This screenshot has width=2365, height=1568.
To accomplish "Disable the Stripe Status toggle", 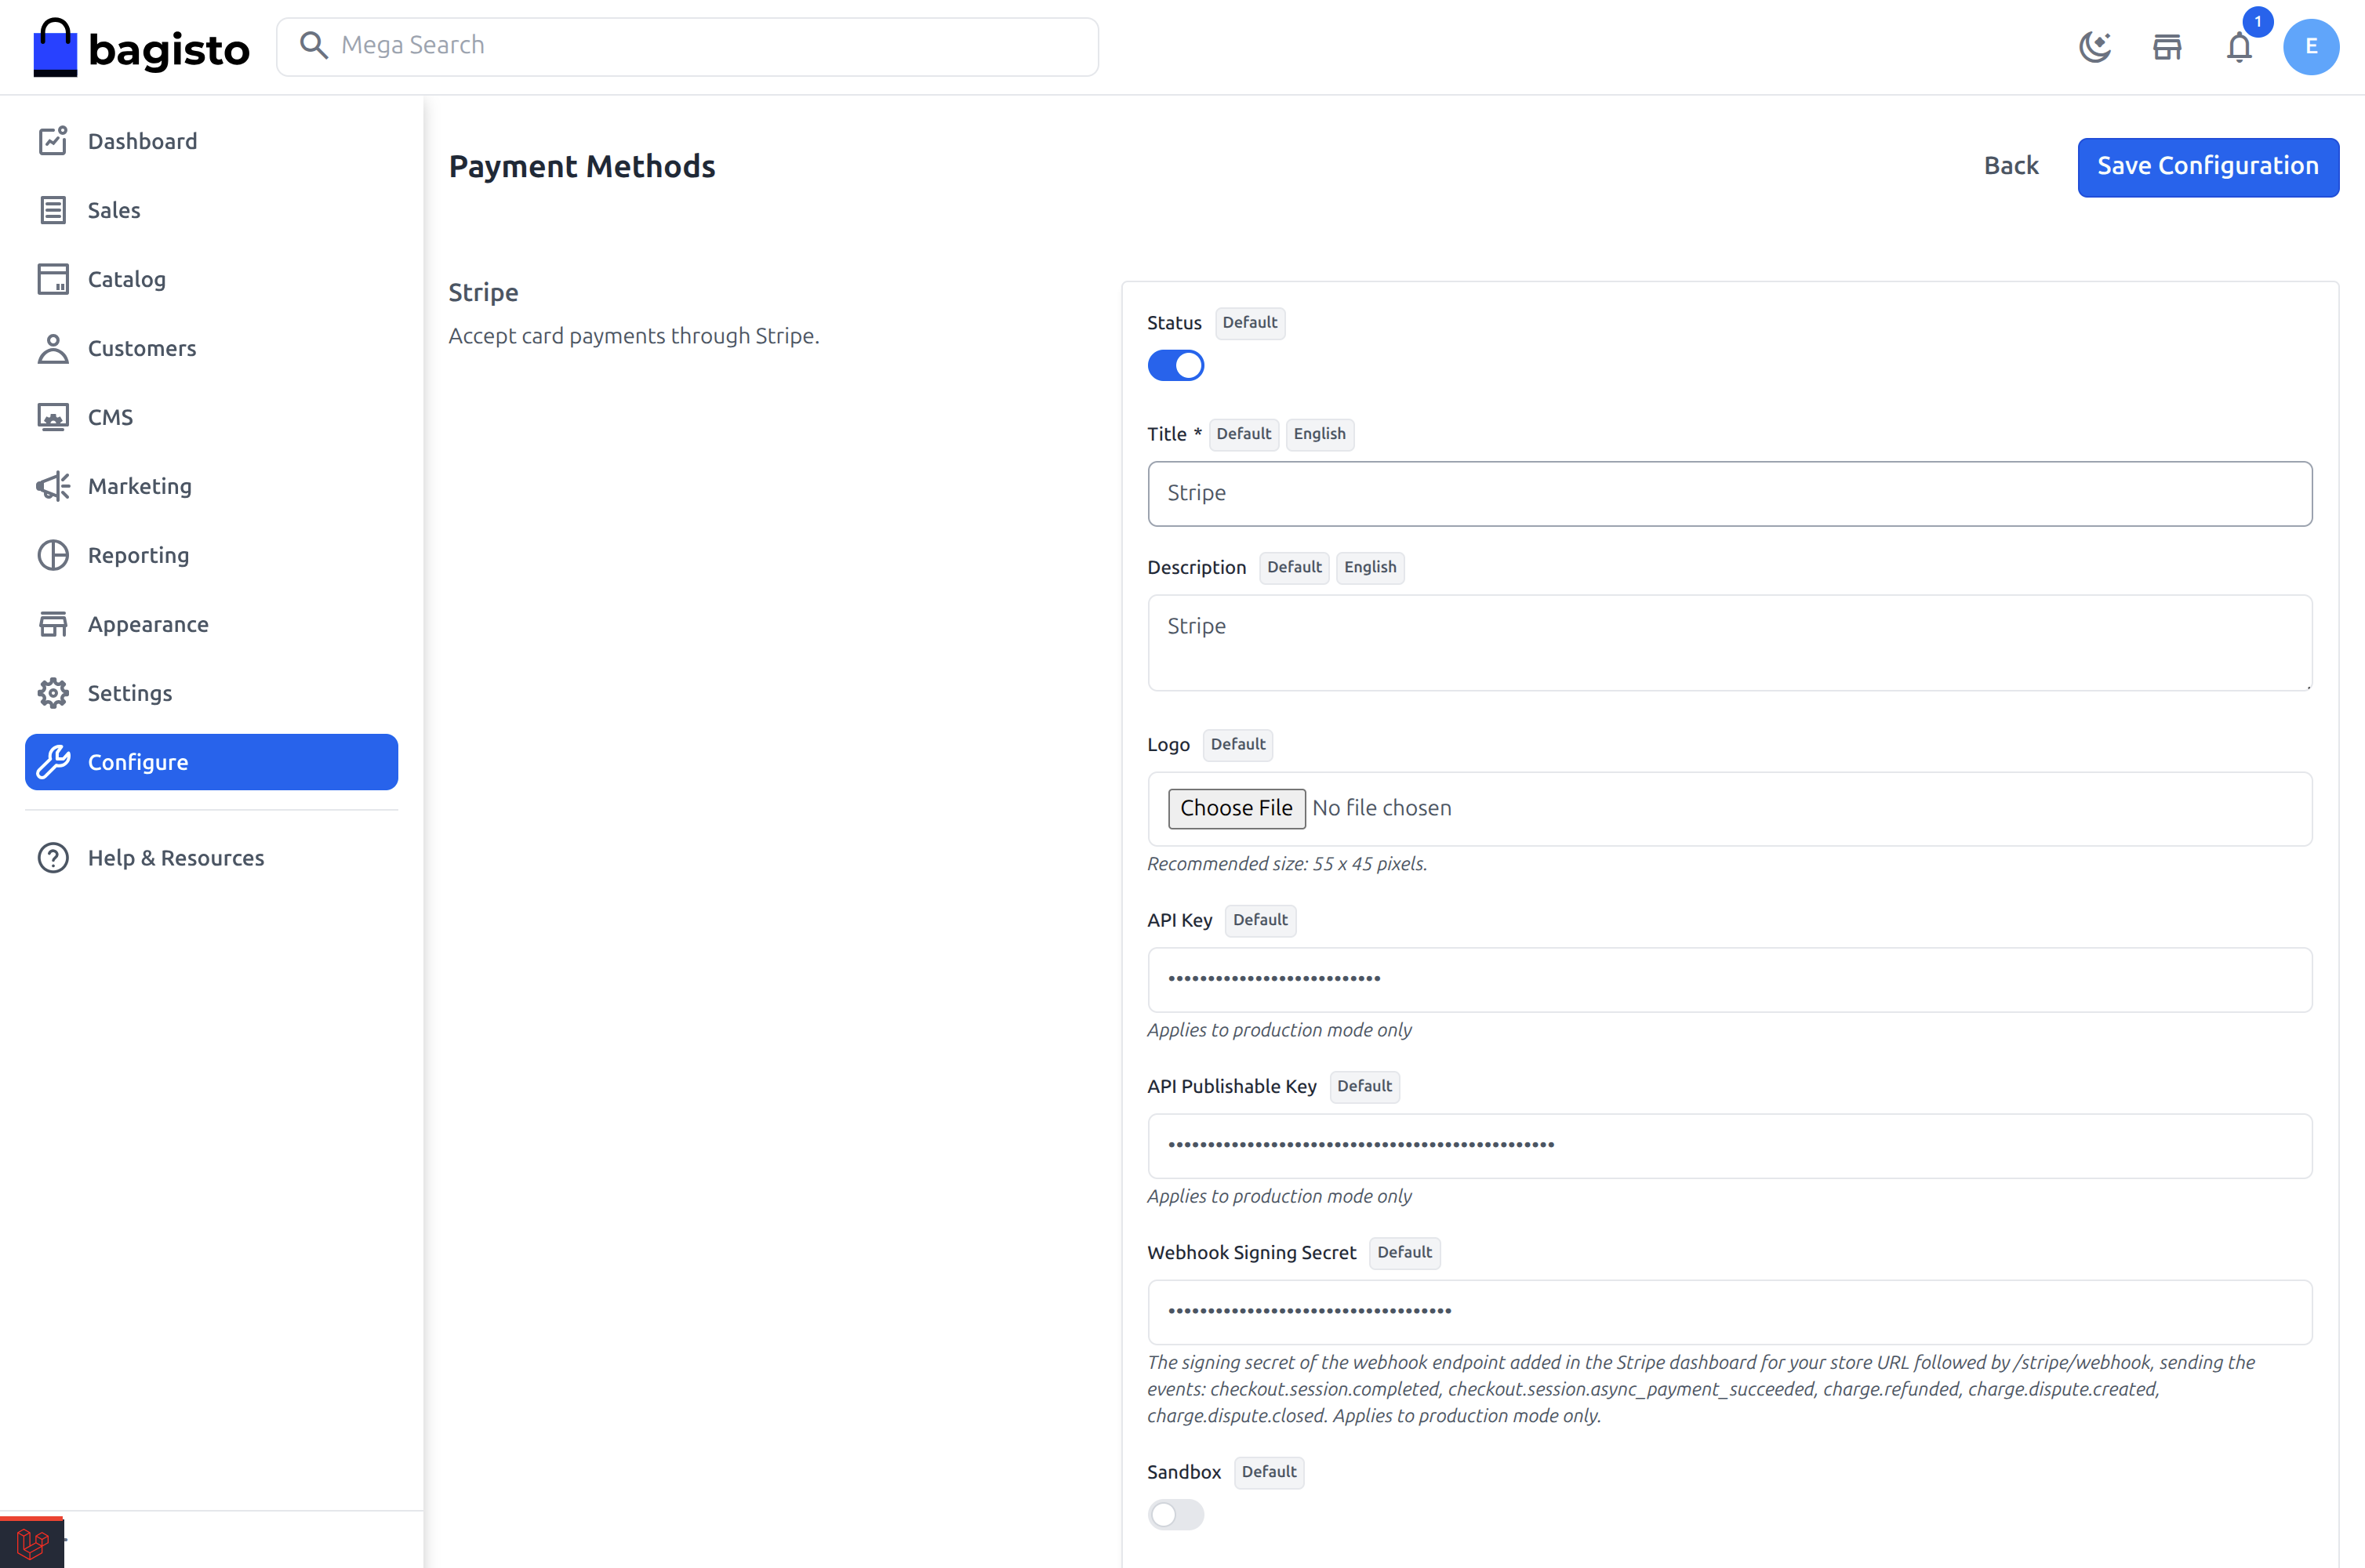I will 1175,366.
